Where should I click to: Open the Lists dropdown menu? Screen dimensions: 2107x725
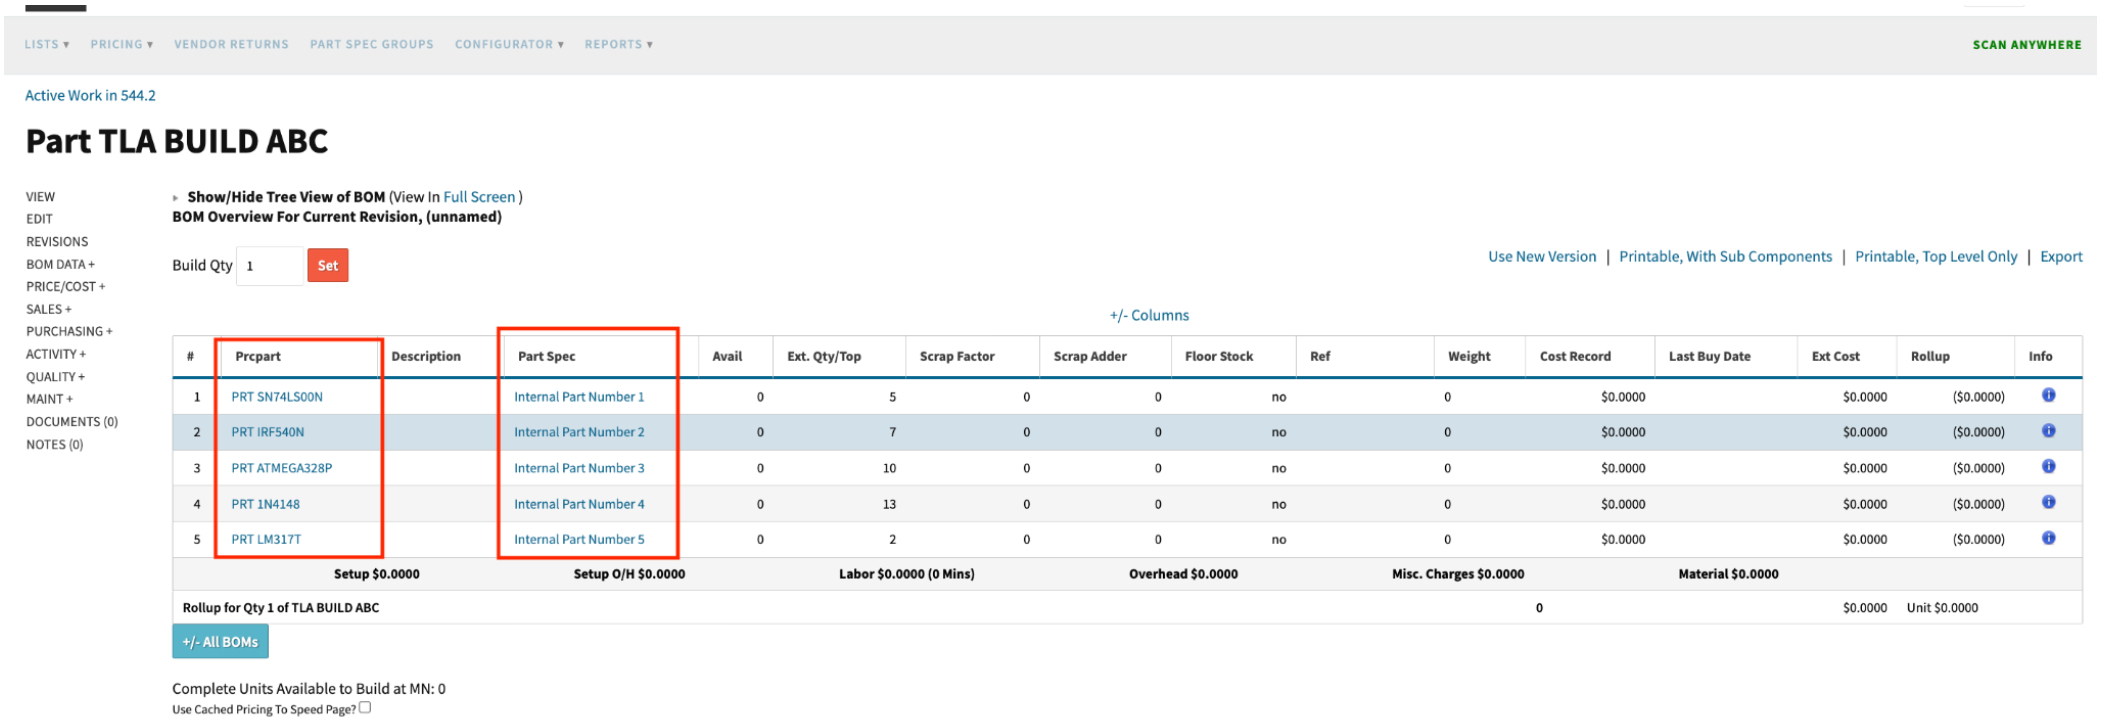(46, 44)
